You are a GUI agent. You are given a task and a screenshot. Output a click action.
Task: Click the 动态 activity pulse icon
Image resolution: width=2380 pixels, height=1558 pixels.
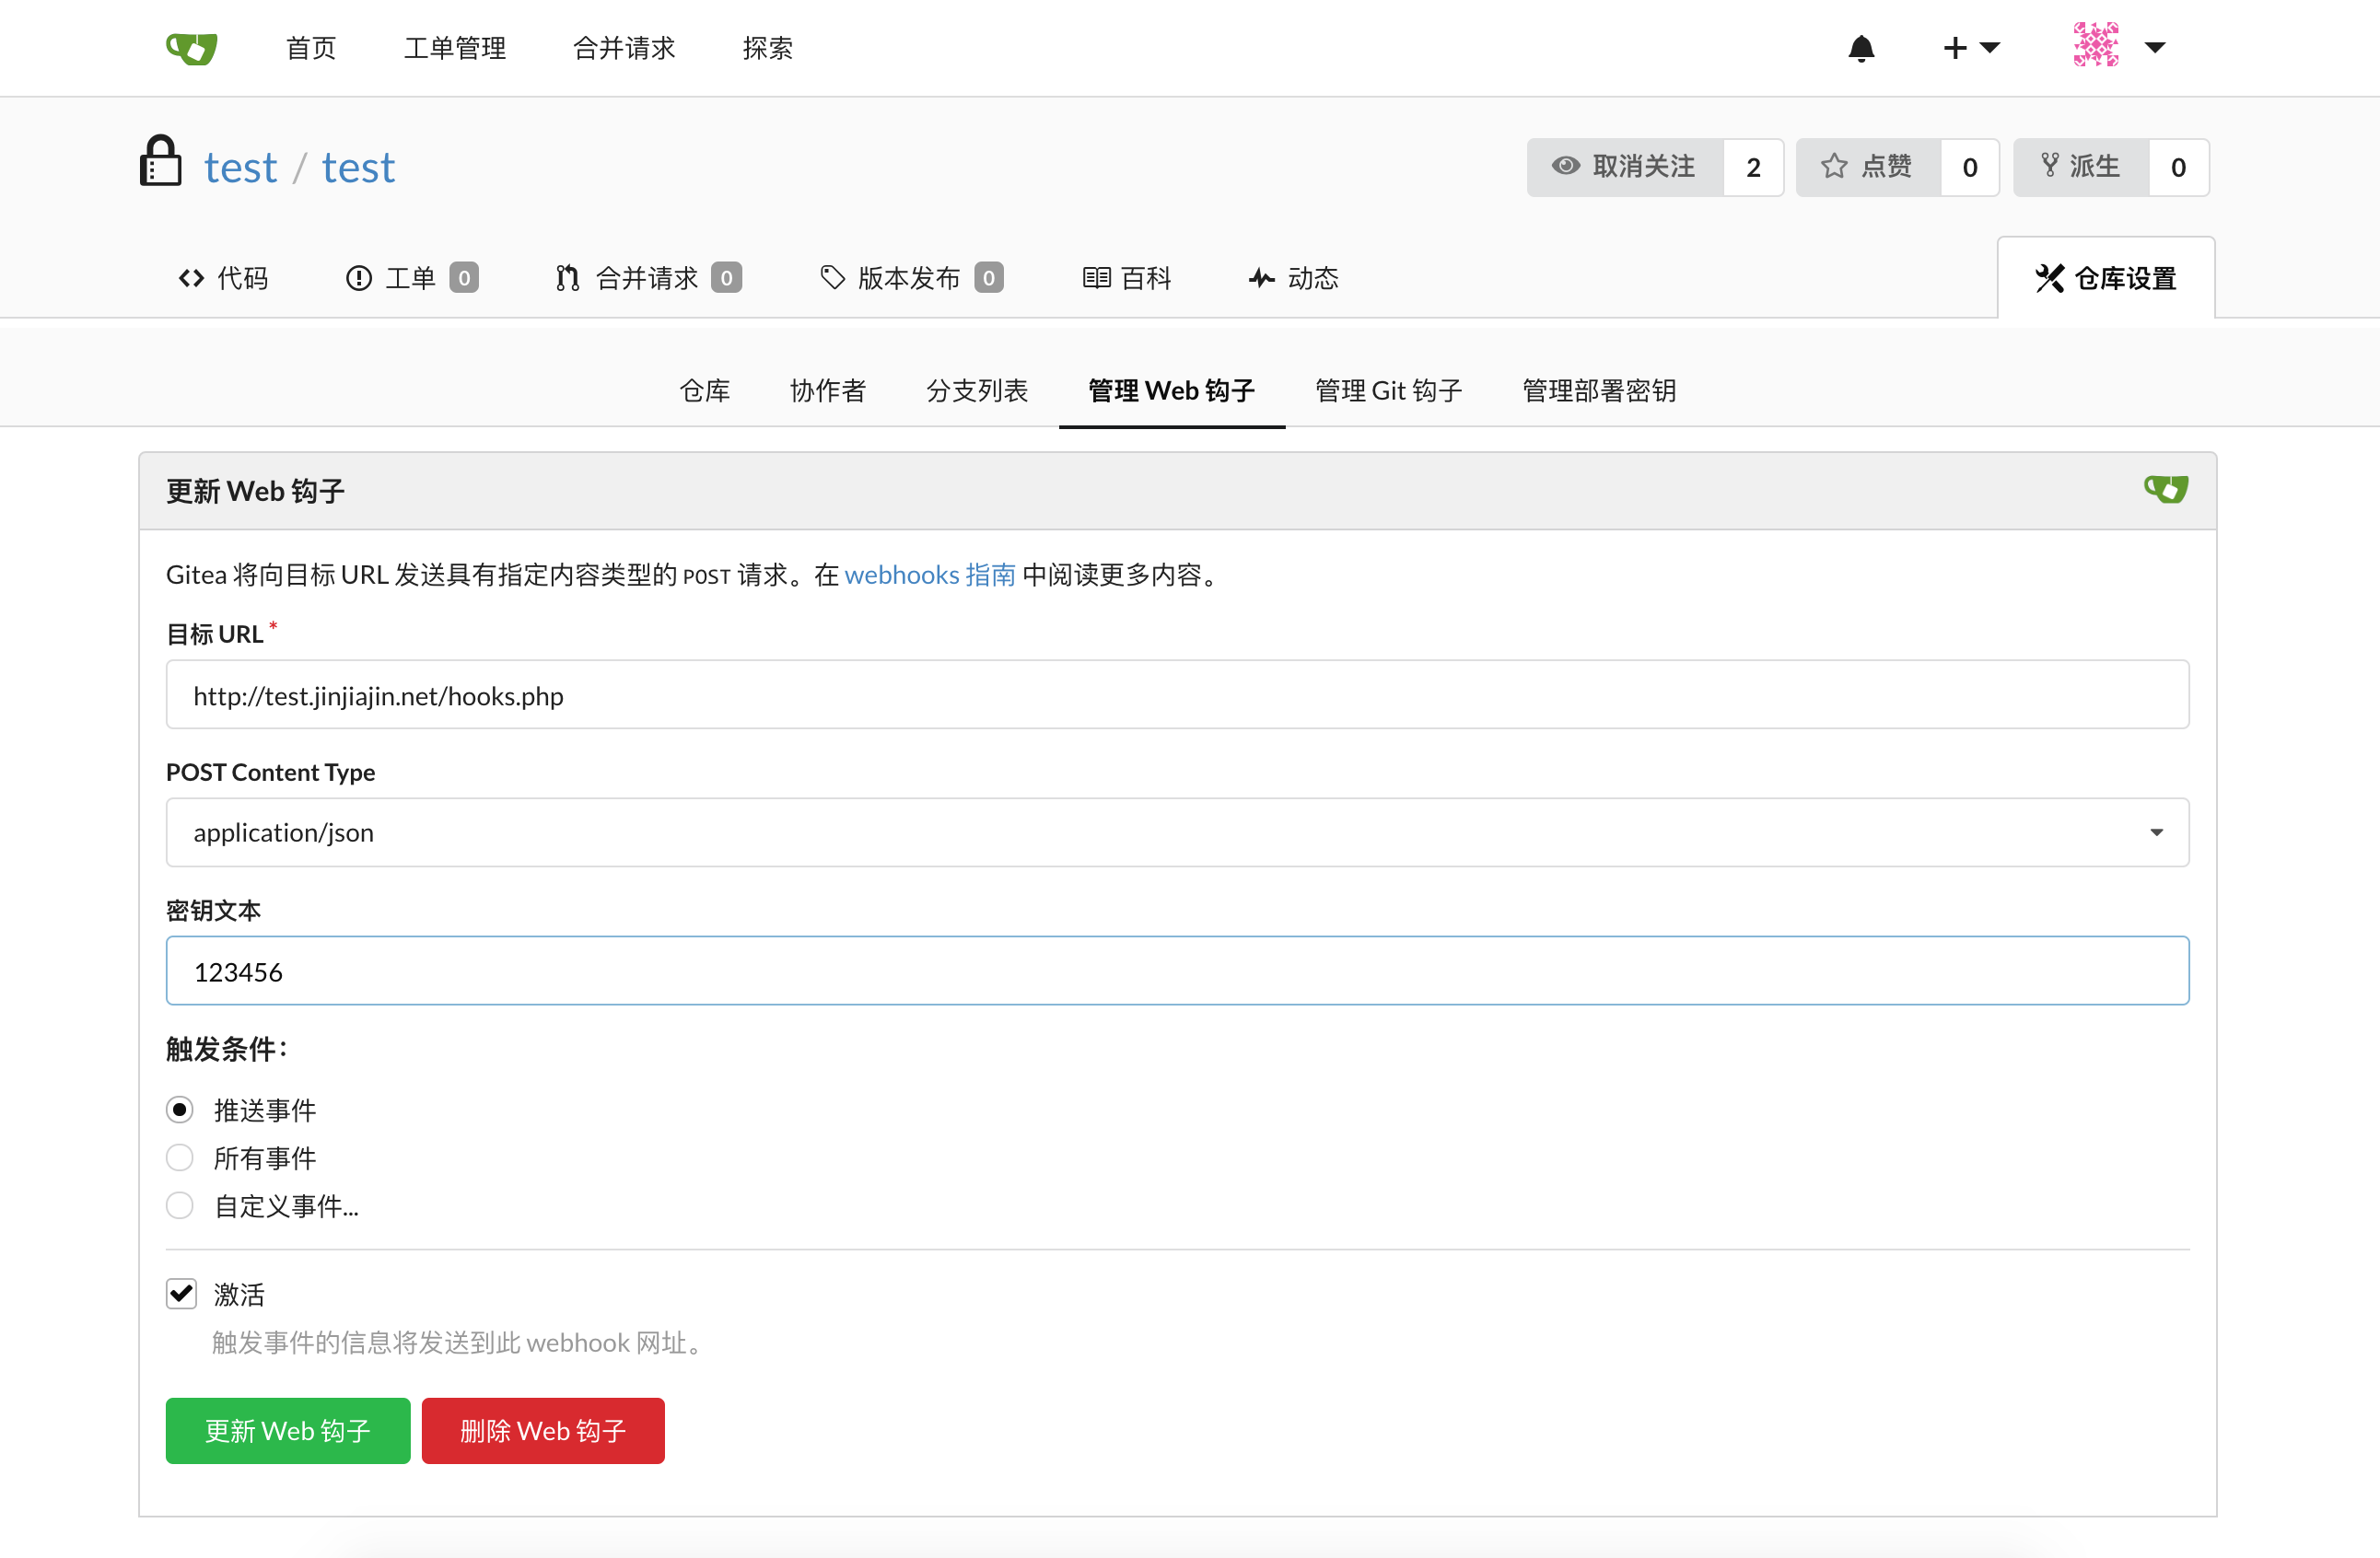[x=1260, y=278]
